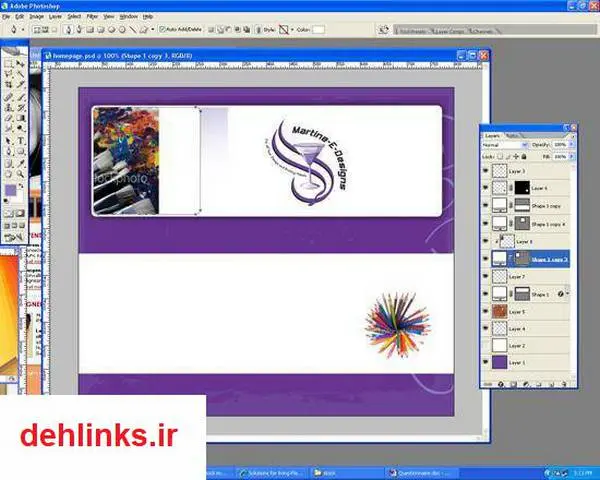Select the Magic Wand tool
The height and width of the screenshot is (480, 600).
20,74
